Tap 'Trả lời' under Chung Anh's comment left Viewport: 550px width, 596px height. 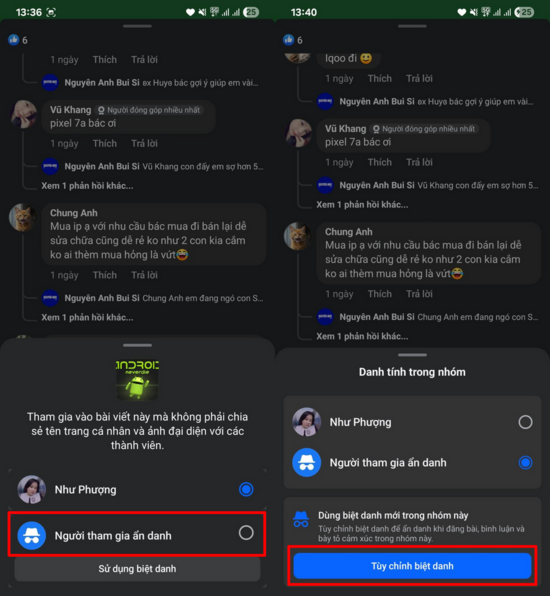pyautogui.click(x=144, y=275)
